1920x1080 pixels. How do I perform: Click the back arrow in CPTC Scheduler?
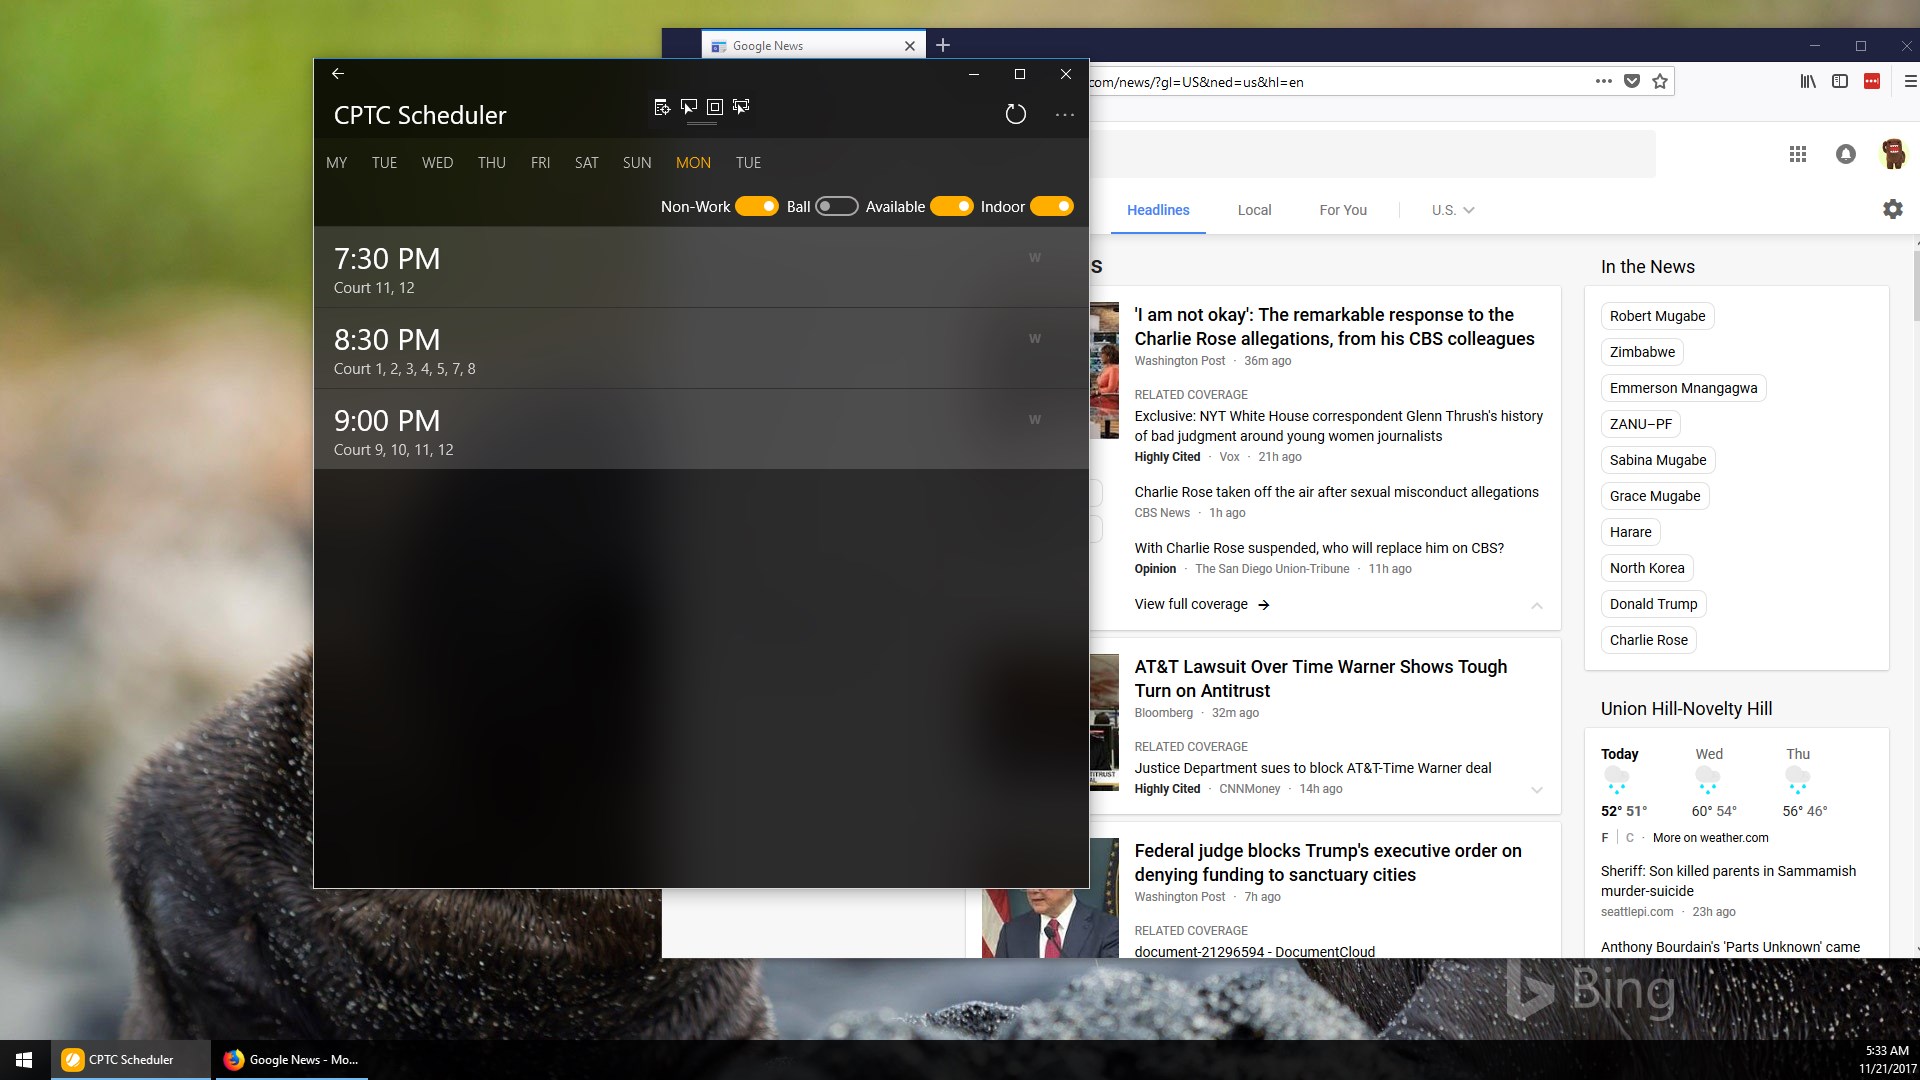pos(338,73)
